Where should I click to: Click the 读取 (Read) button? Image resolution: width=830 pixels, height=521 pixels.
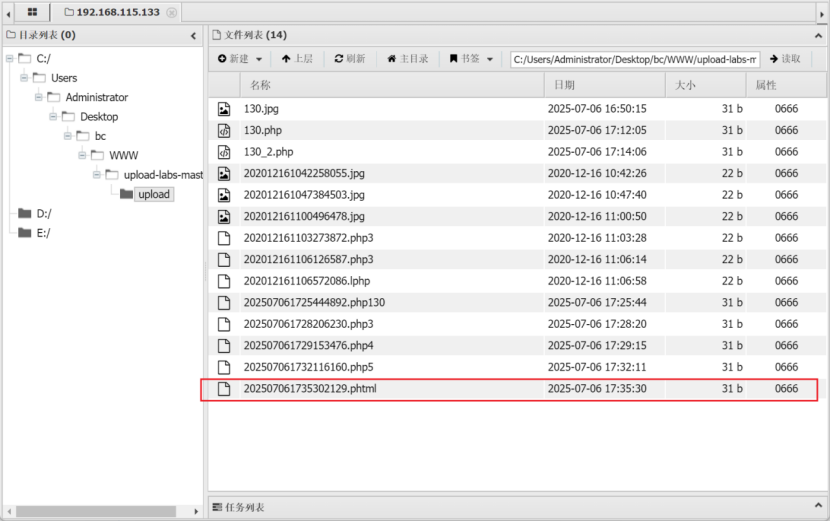click(785, 59)
